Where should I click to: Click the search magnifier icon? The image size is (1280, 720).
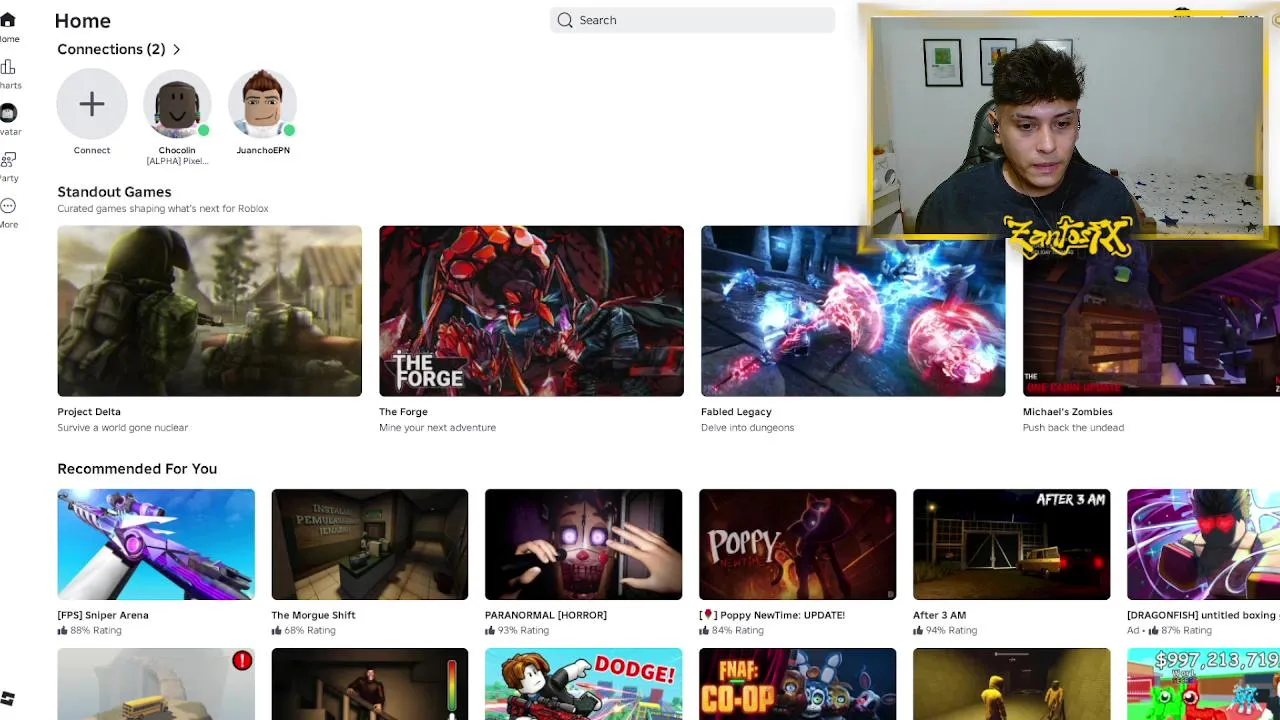pos(565,20)
